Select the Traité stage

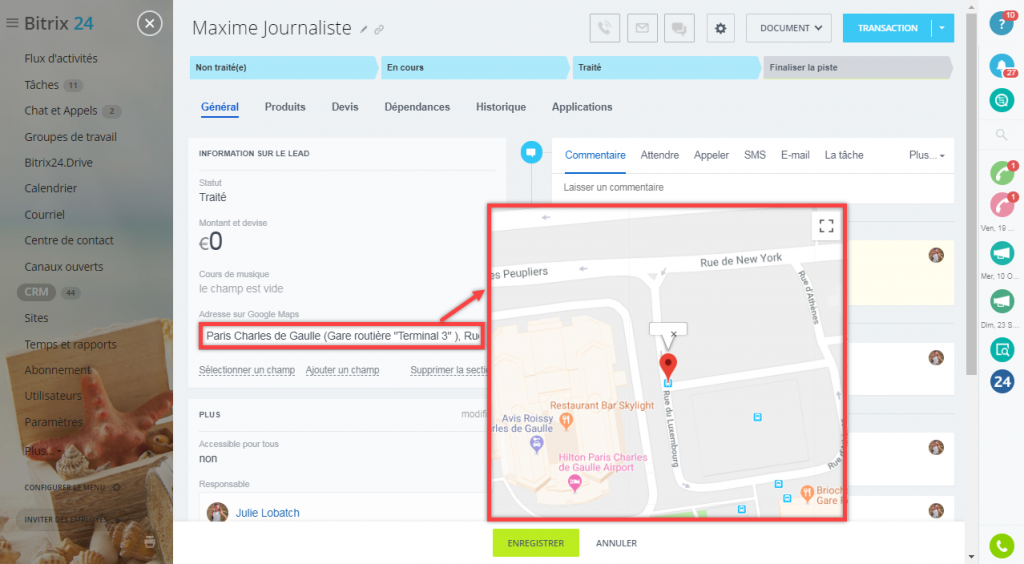point(666,67)
